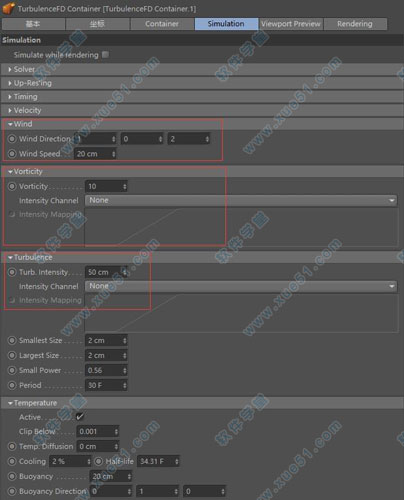The height and width of the screenshot is (500, 404).
Task: Click Largest Size field 2 cm
Action: [106, 355]
